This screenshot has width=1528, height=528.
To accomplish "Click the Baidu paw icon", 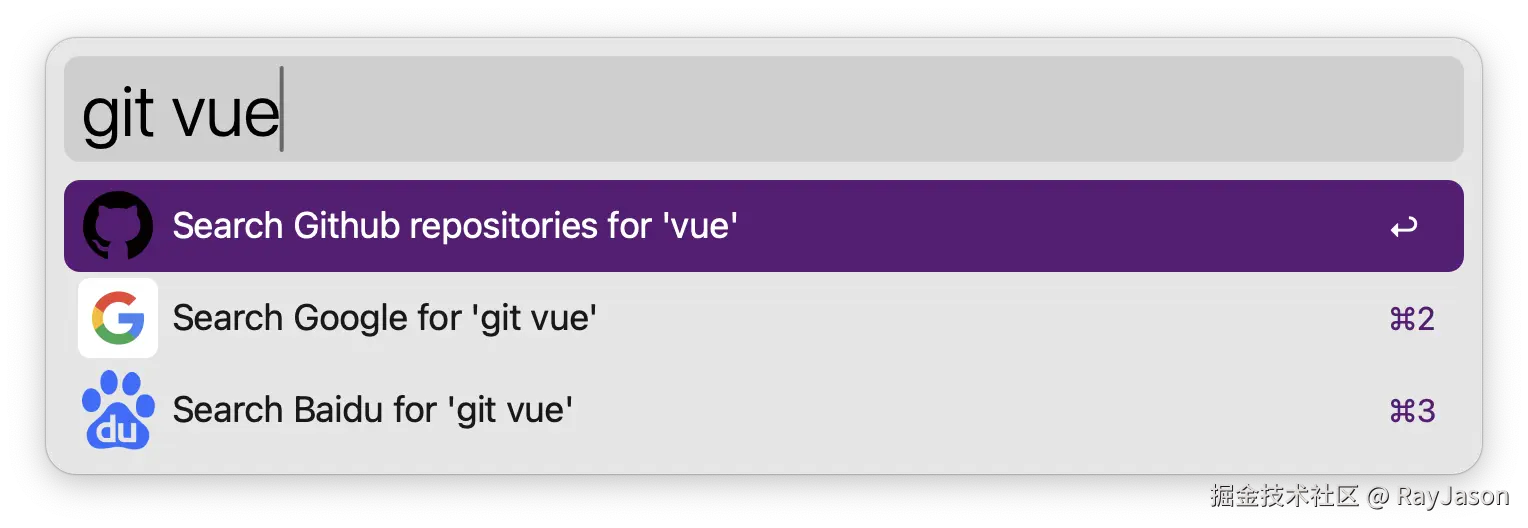I will tap(118, 410).
